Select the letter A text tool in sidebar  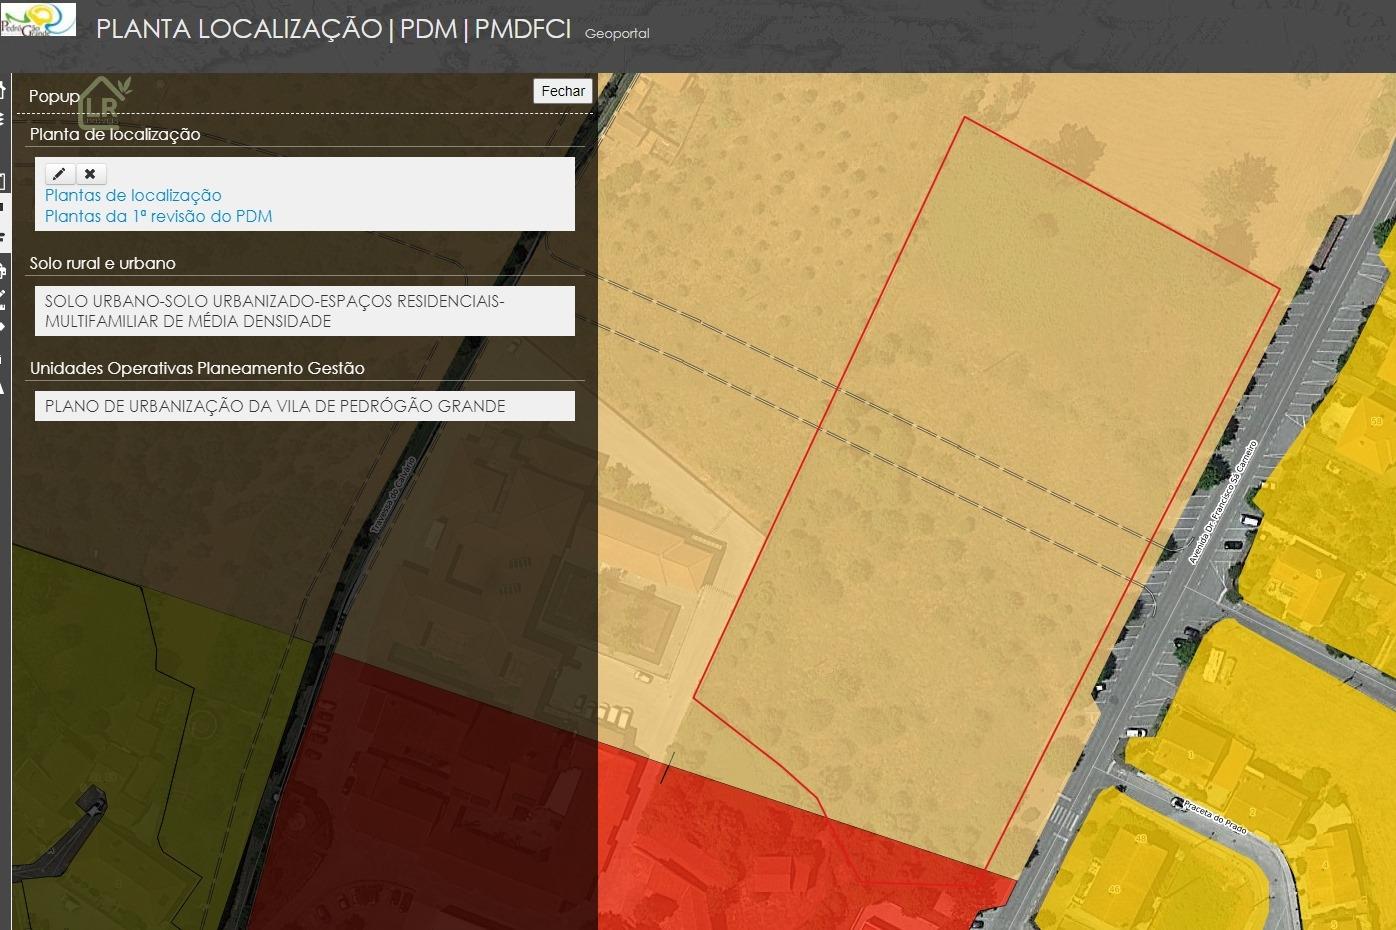3,387
